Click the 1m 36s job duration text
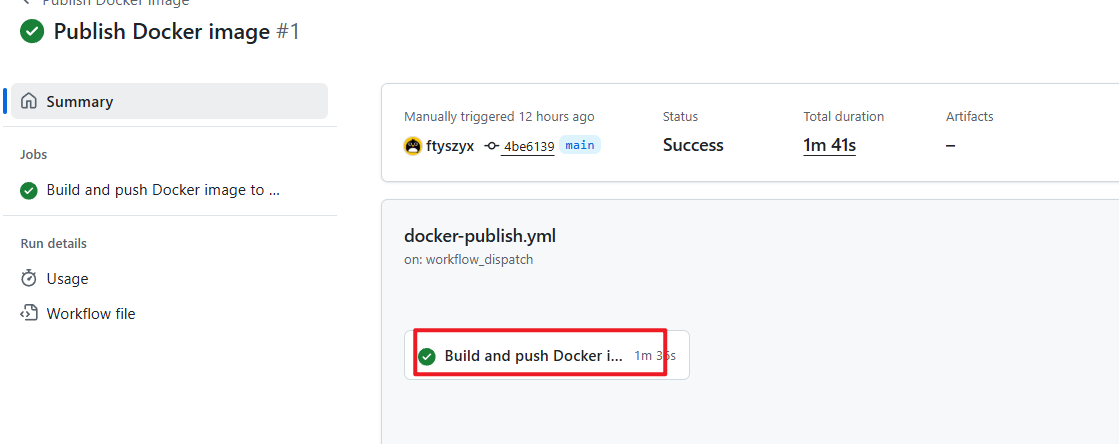The image size is (1119, 444). 655,356
